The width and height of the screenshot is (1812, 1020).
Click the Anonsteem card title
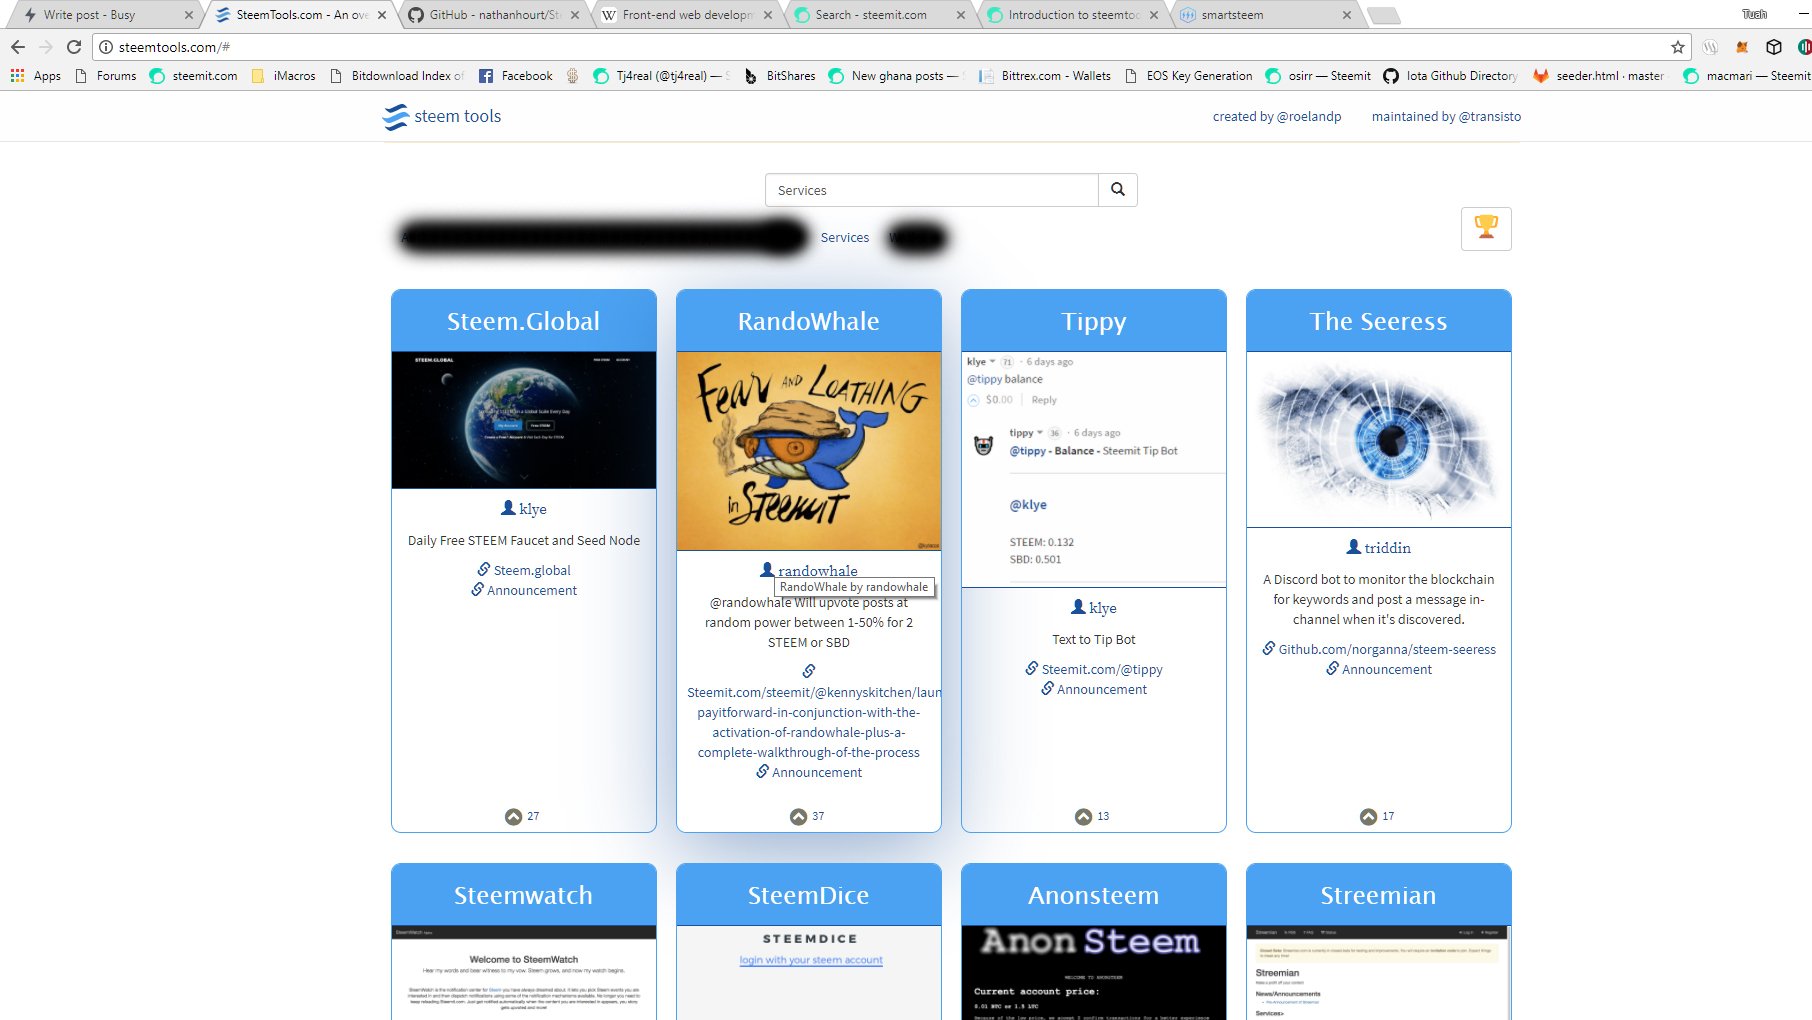1094,895
